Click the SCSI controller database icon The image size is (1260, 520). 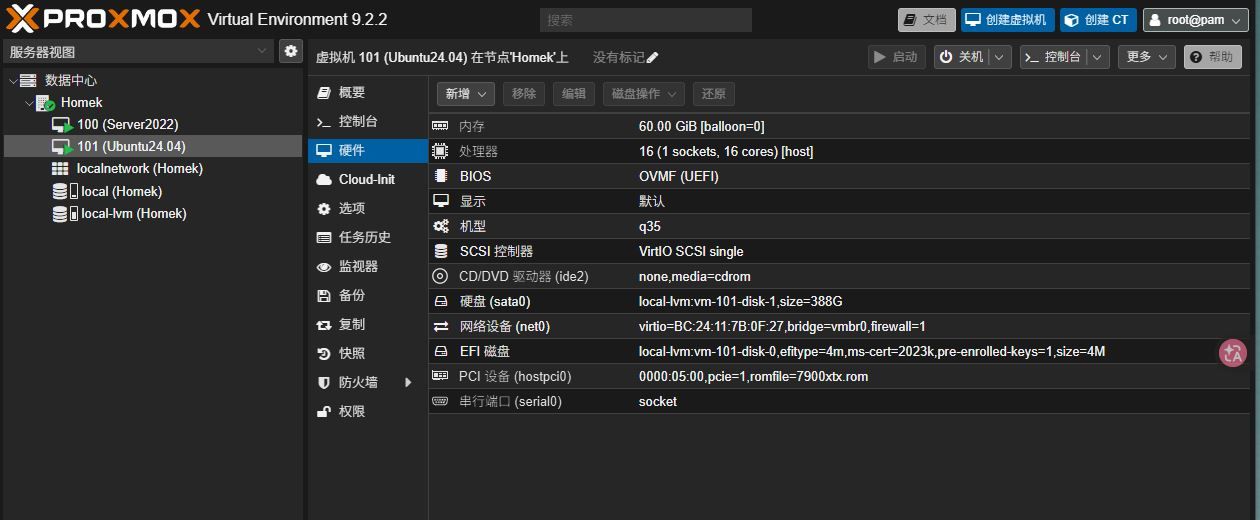440,251
